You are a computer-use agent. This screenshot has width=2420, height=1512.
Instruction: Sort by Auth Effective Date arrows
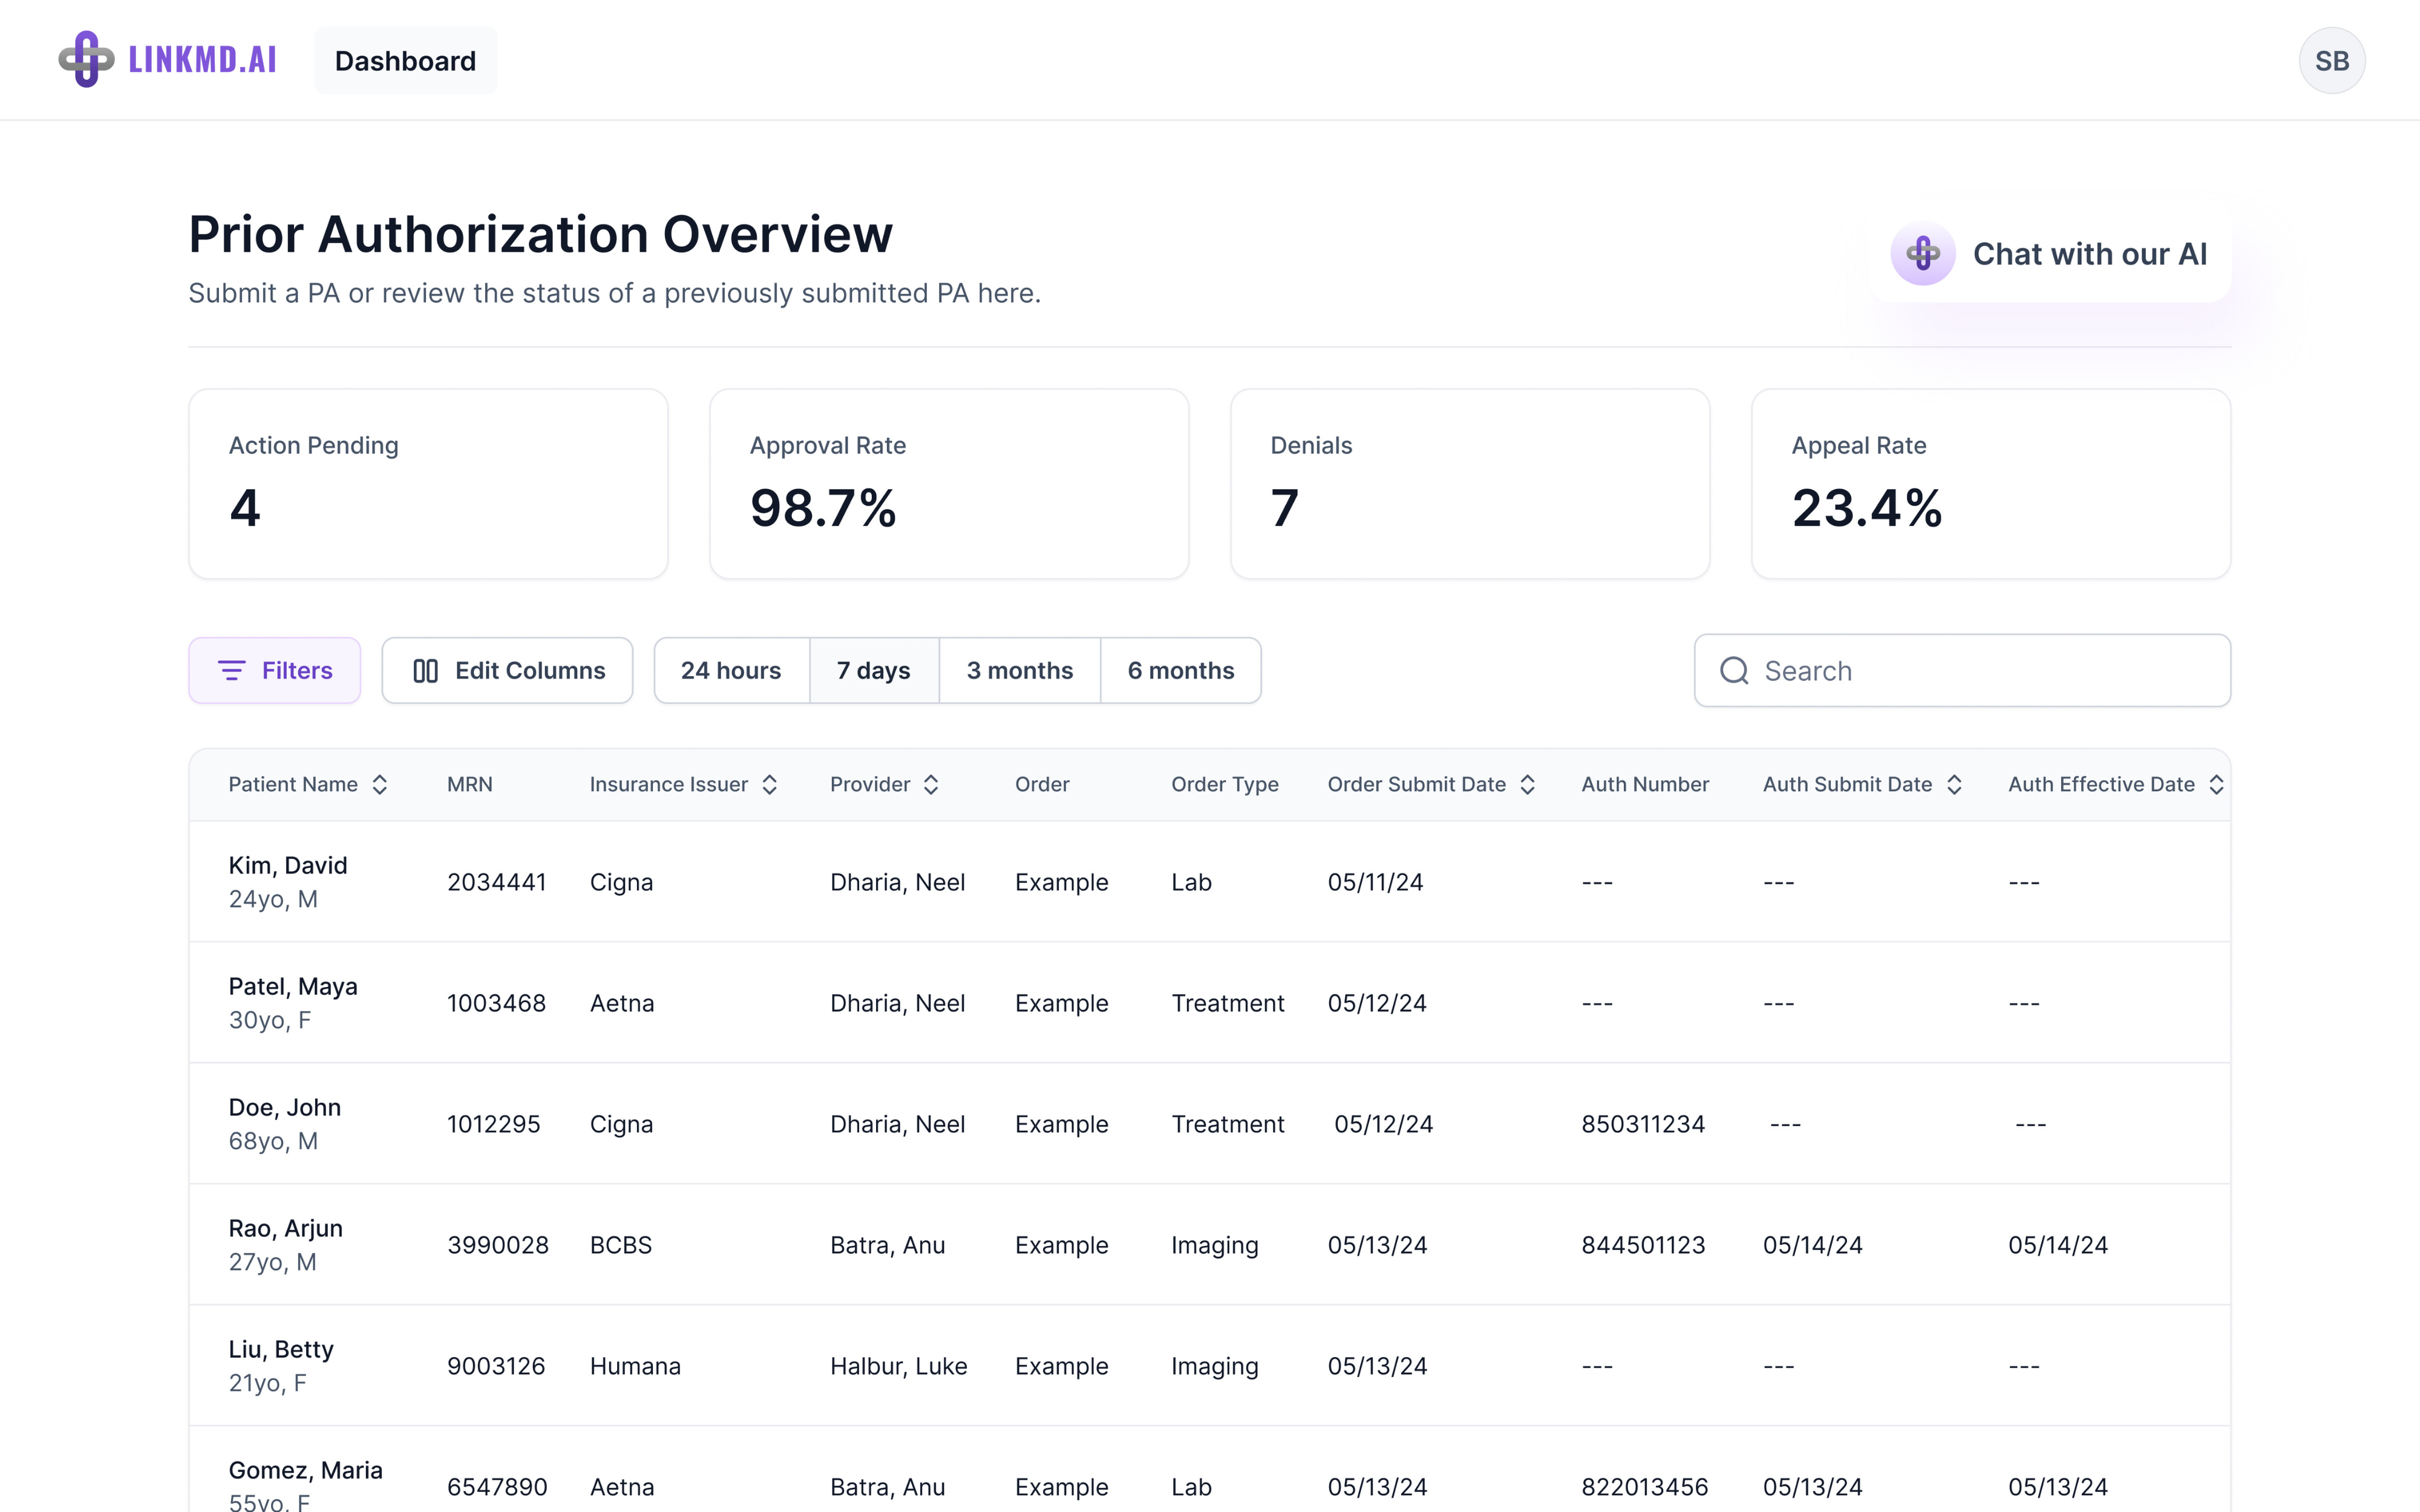[x=2216, y=785]
